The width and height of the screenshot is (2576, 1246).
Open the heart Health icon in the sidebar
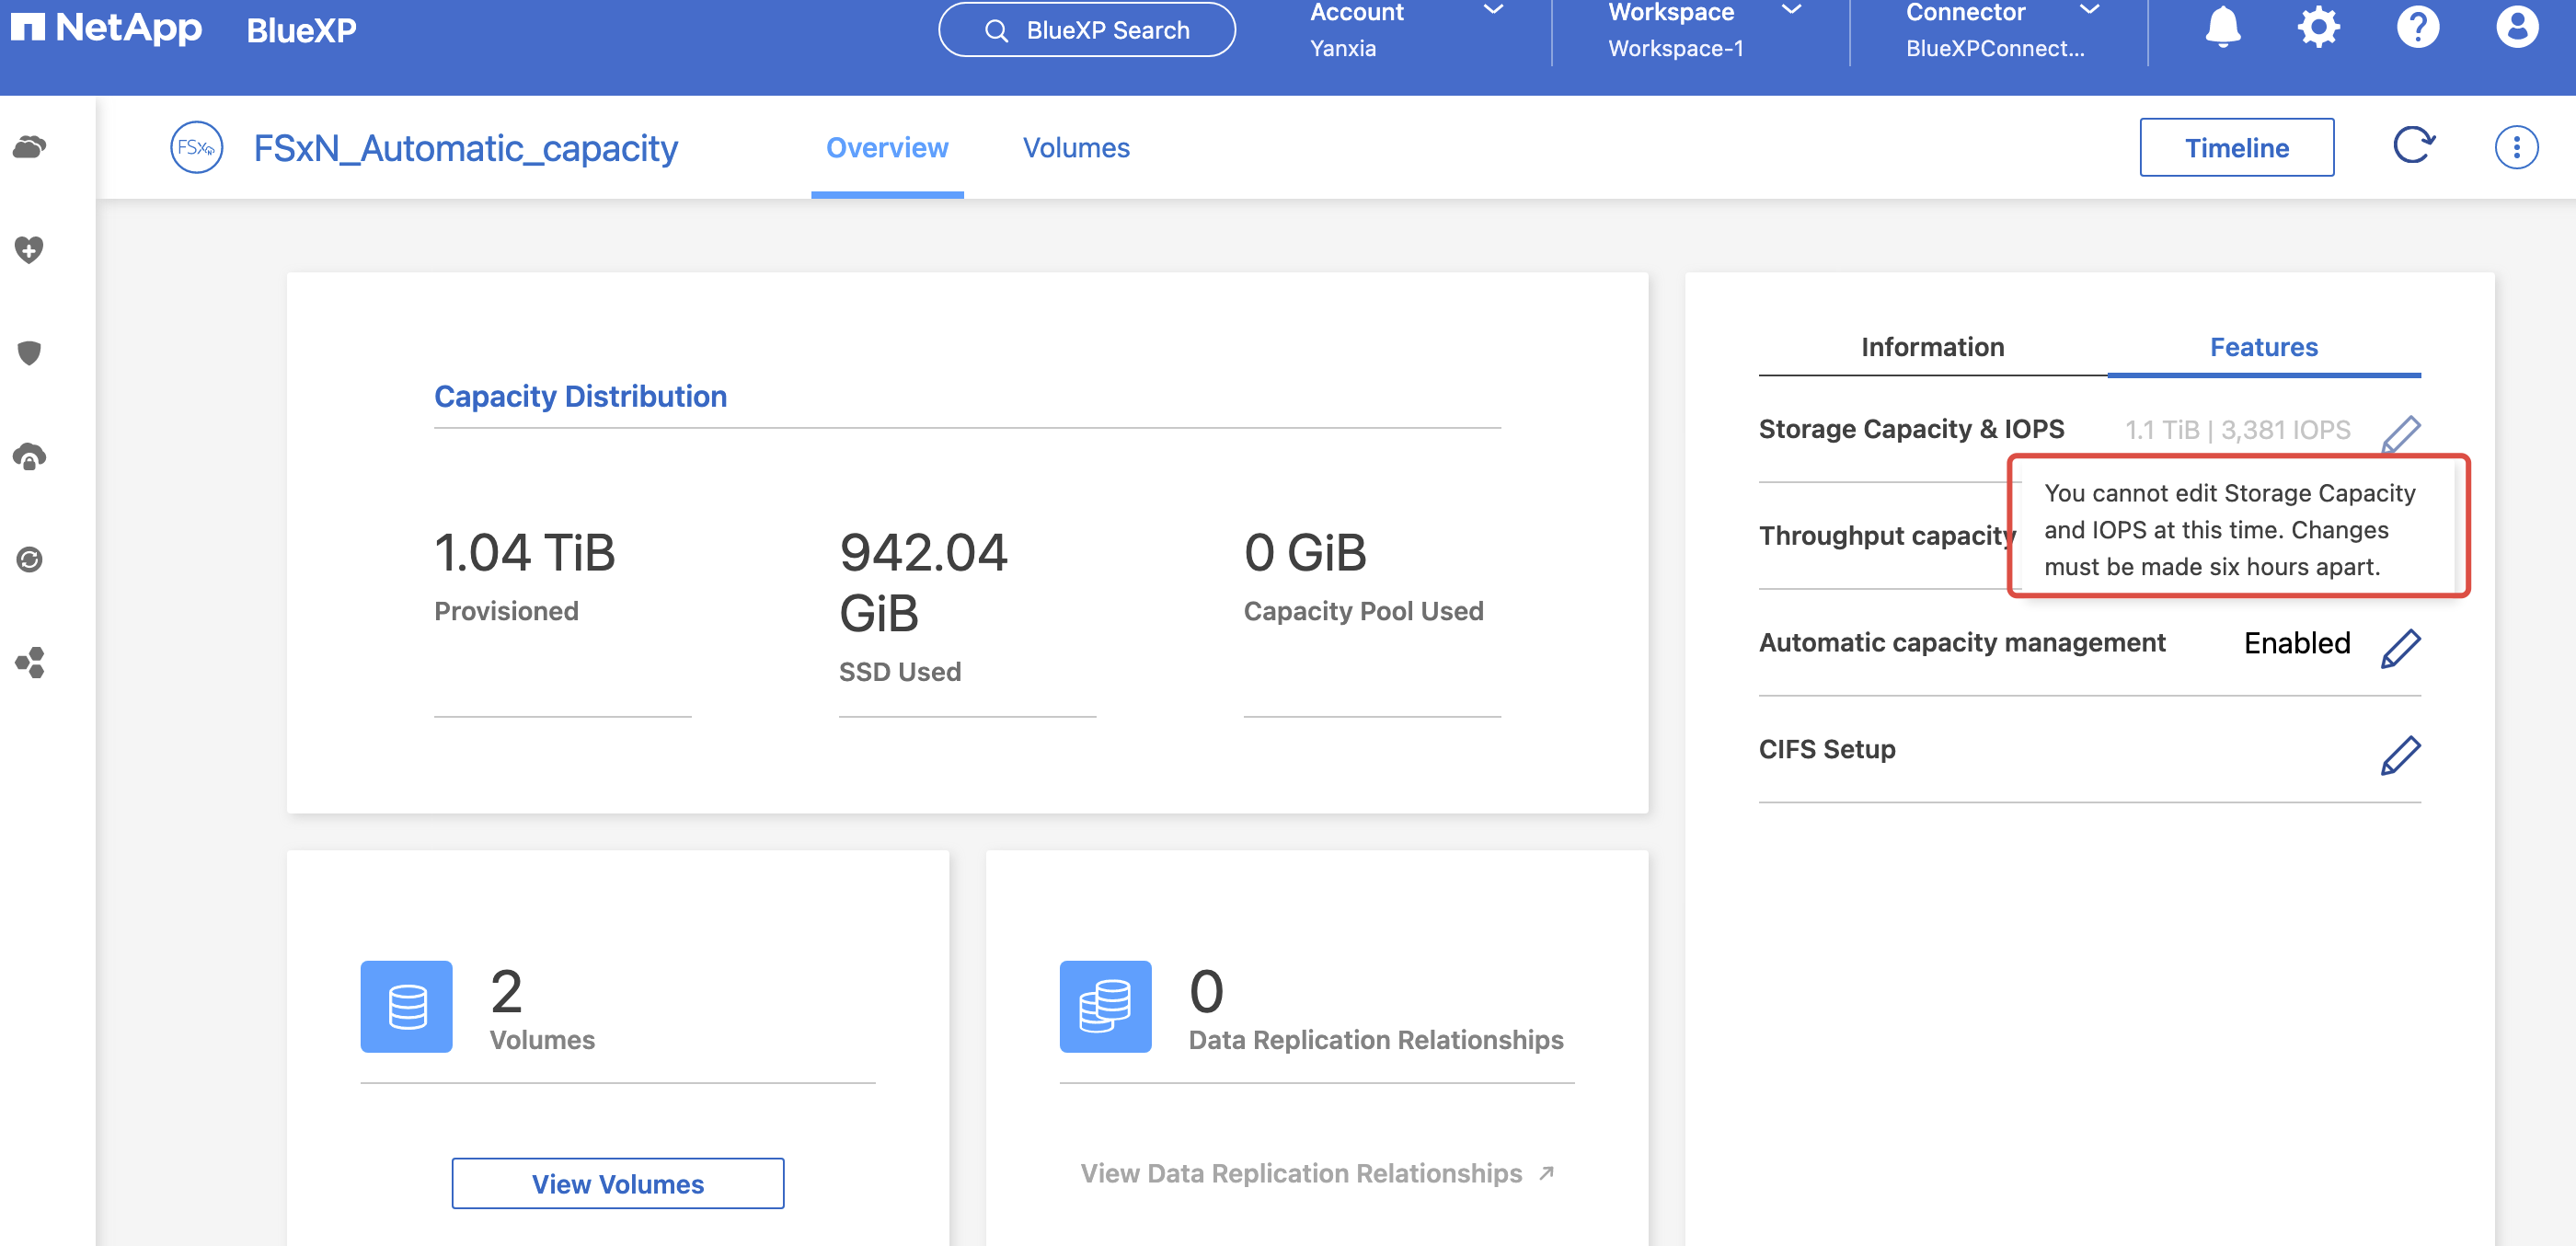pyautogui.click(x=29, y=249)
